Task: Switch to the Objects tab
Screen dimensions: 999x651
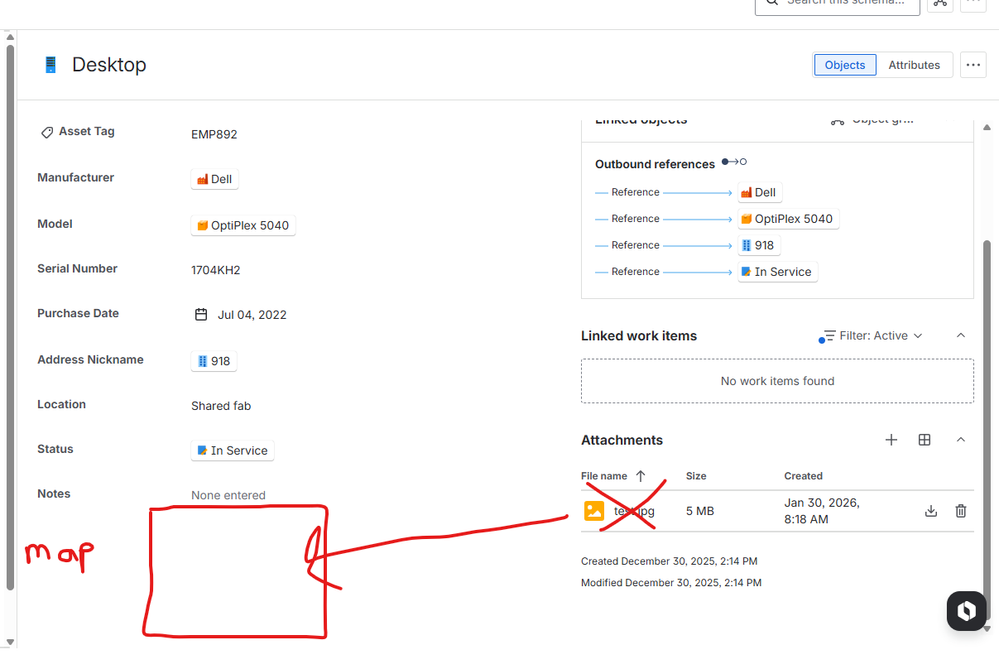Action: (845, 65)
